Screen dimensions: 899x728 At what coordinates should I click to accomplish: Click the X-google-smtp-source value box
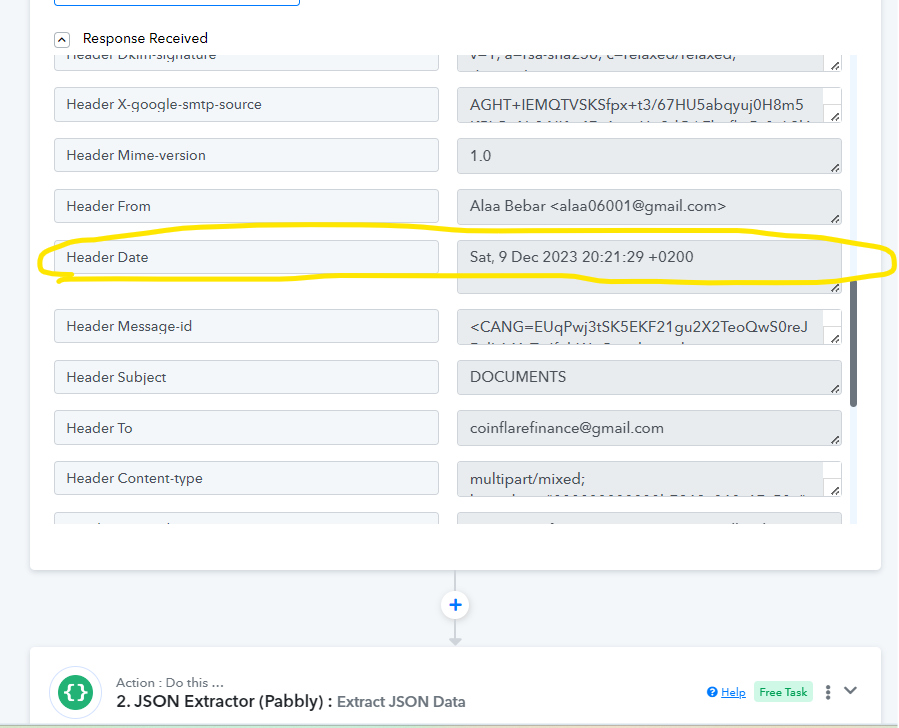649,105
